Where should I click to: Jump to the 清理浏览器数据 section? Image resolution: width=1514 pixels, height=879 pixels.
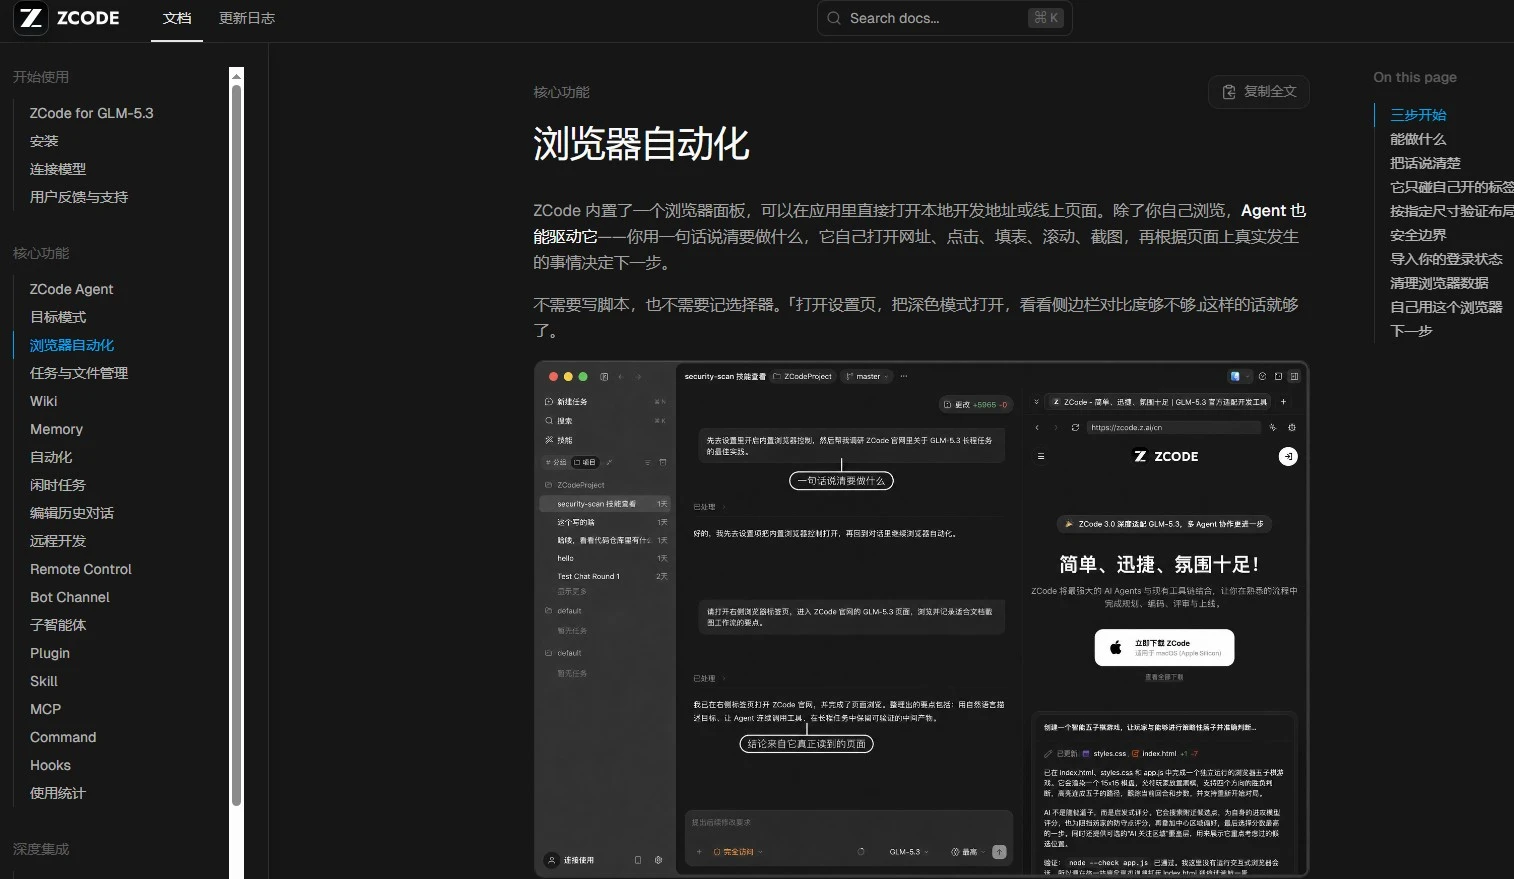tap(1439, 283)
